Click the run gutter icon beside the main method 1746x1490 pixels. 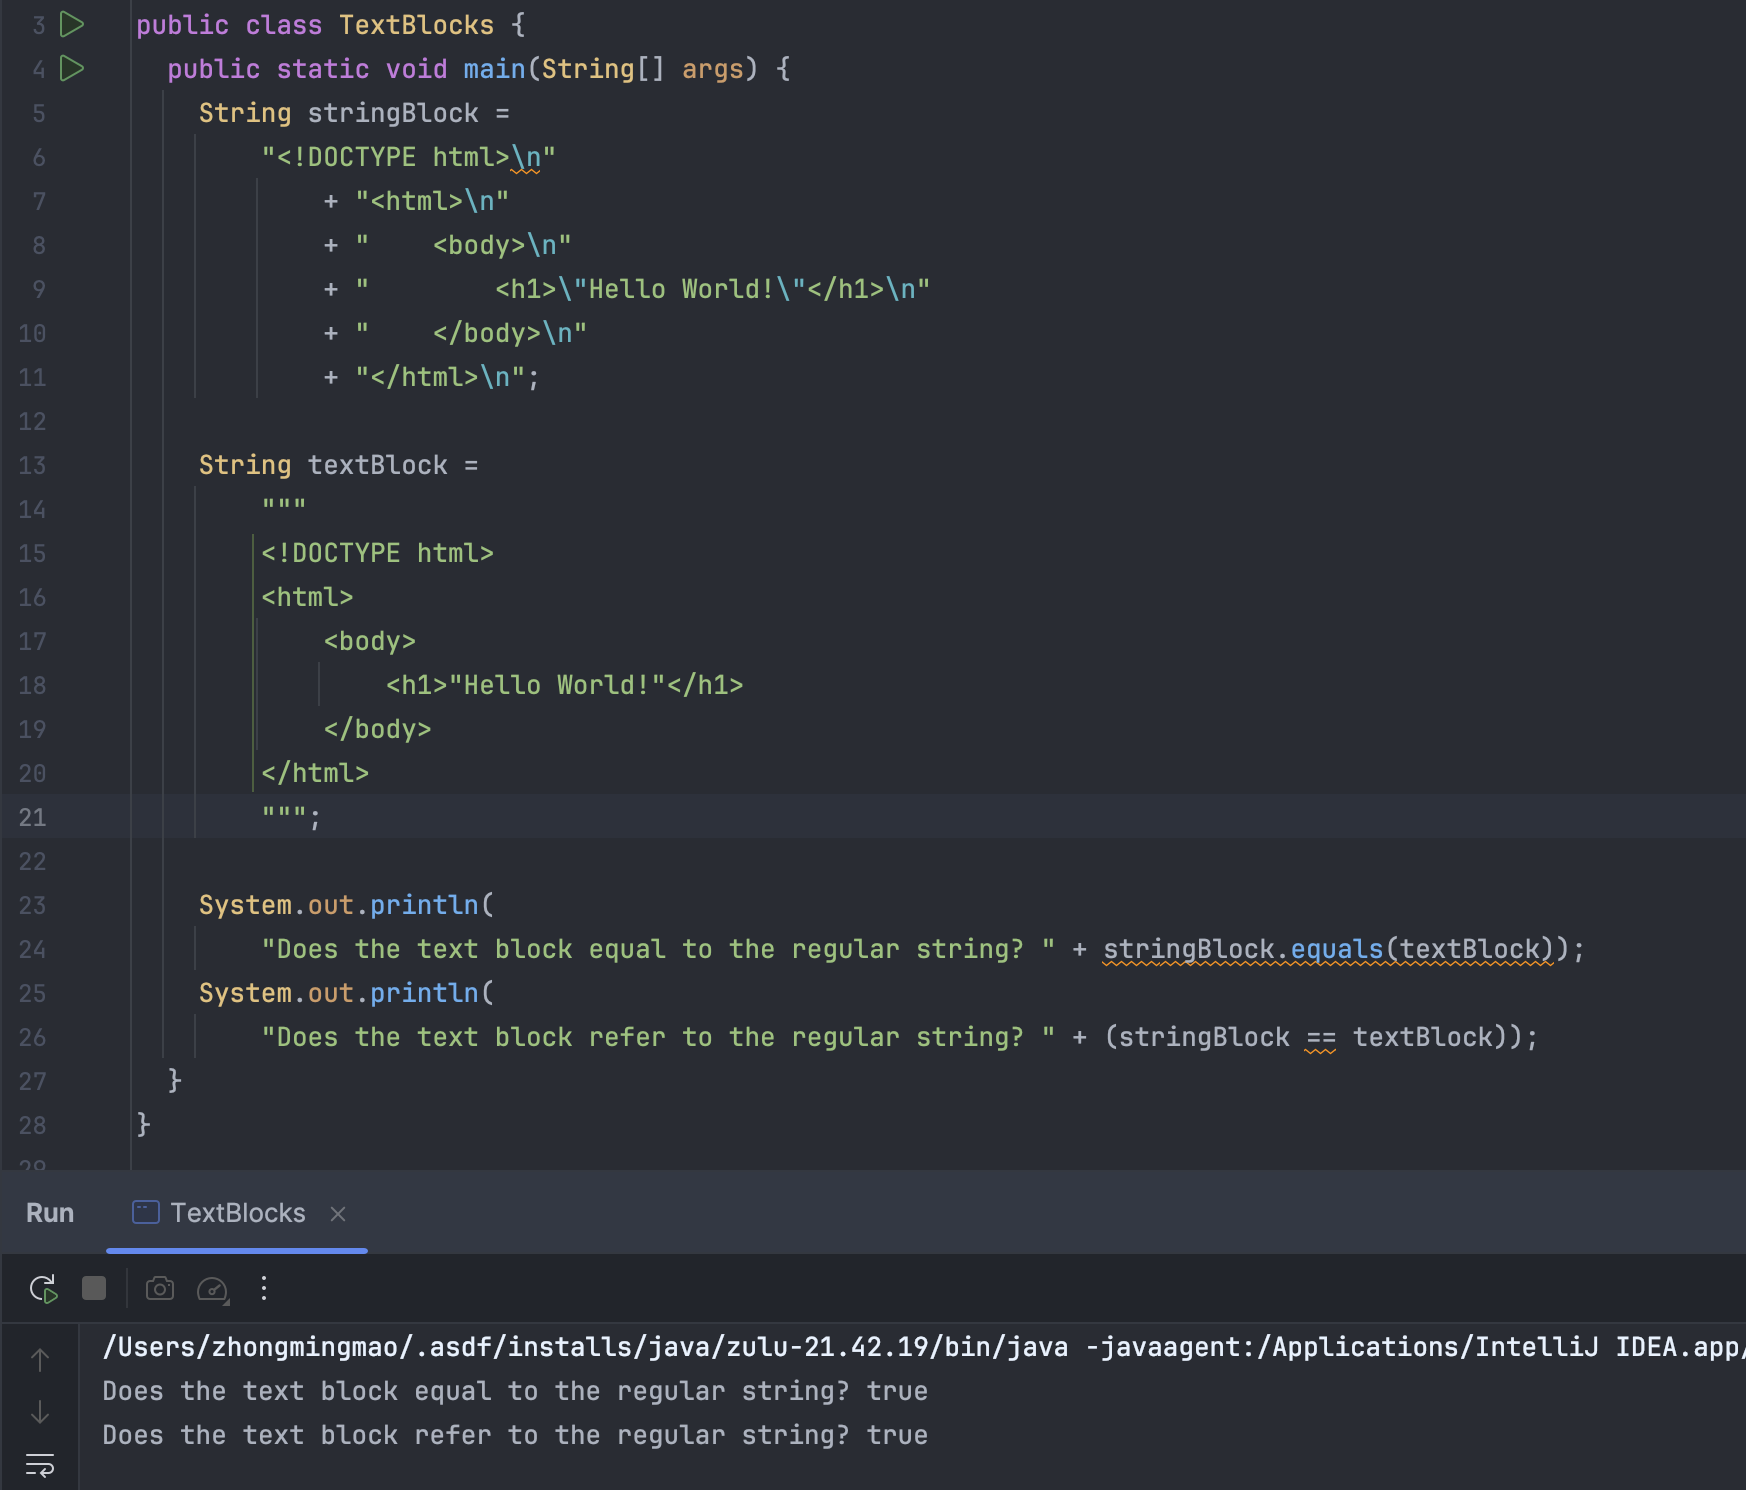71,68
